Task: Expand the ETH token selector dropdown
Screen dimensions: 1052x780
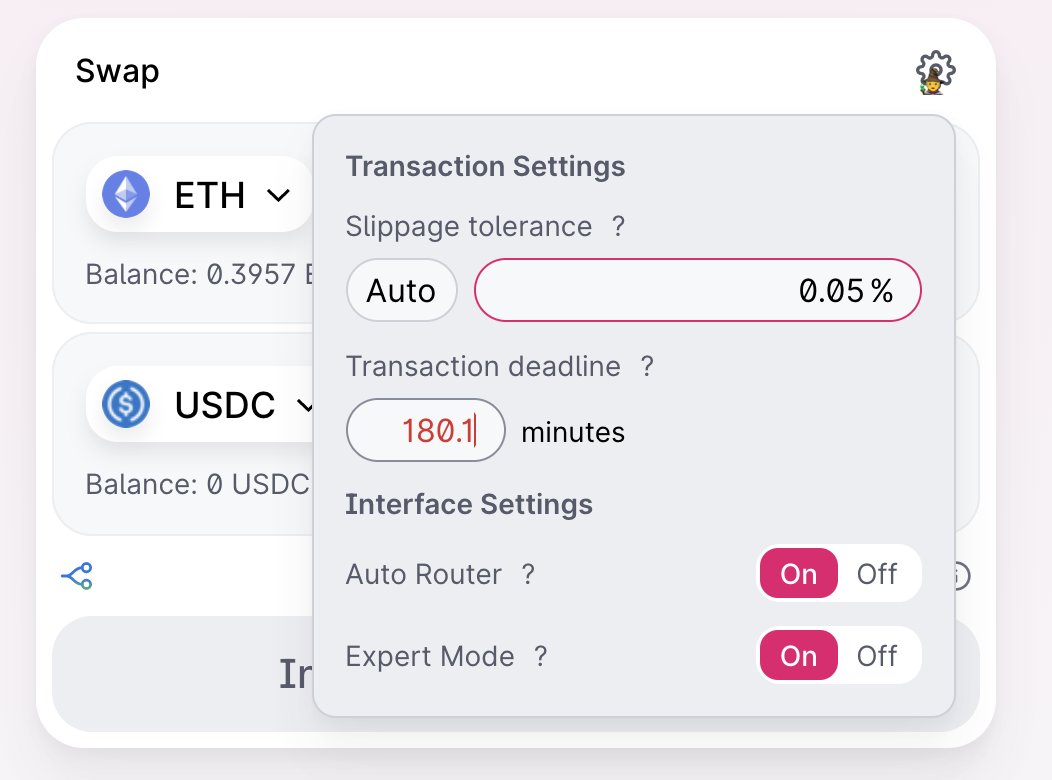Action: [x=279, y=194]
